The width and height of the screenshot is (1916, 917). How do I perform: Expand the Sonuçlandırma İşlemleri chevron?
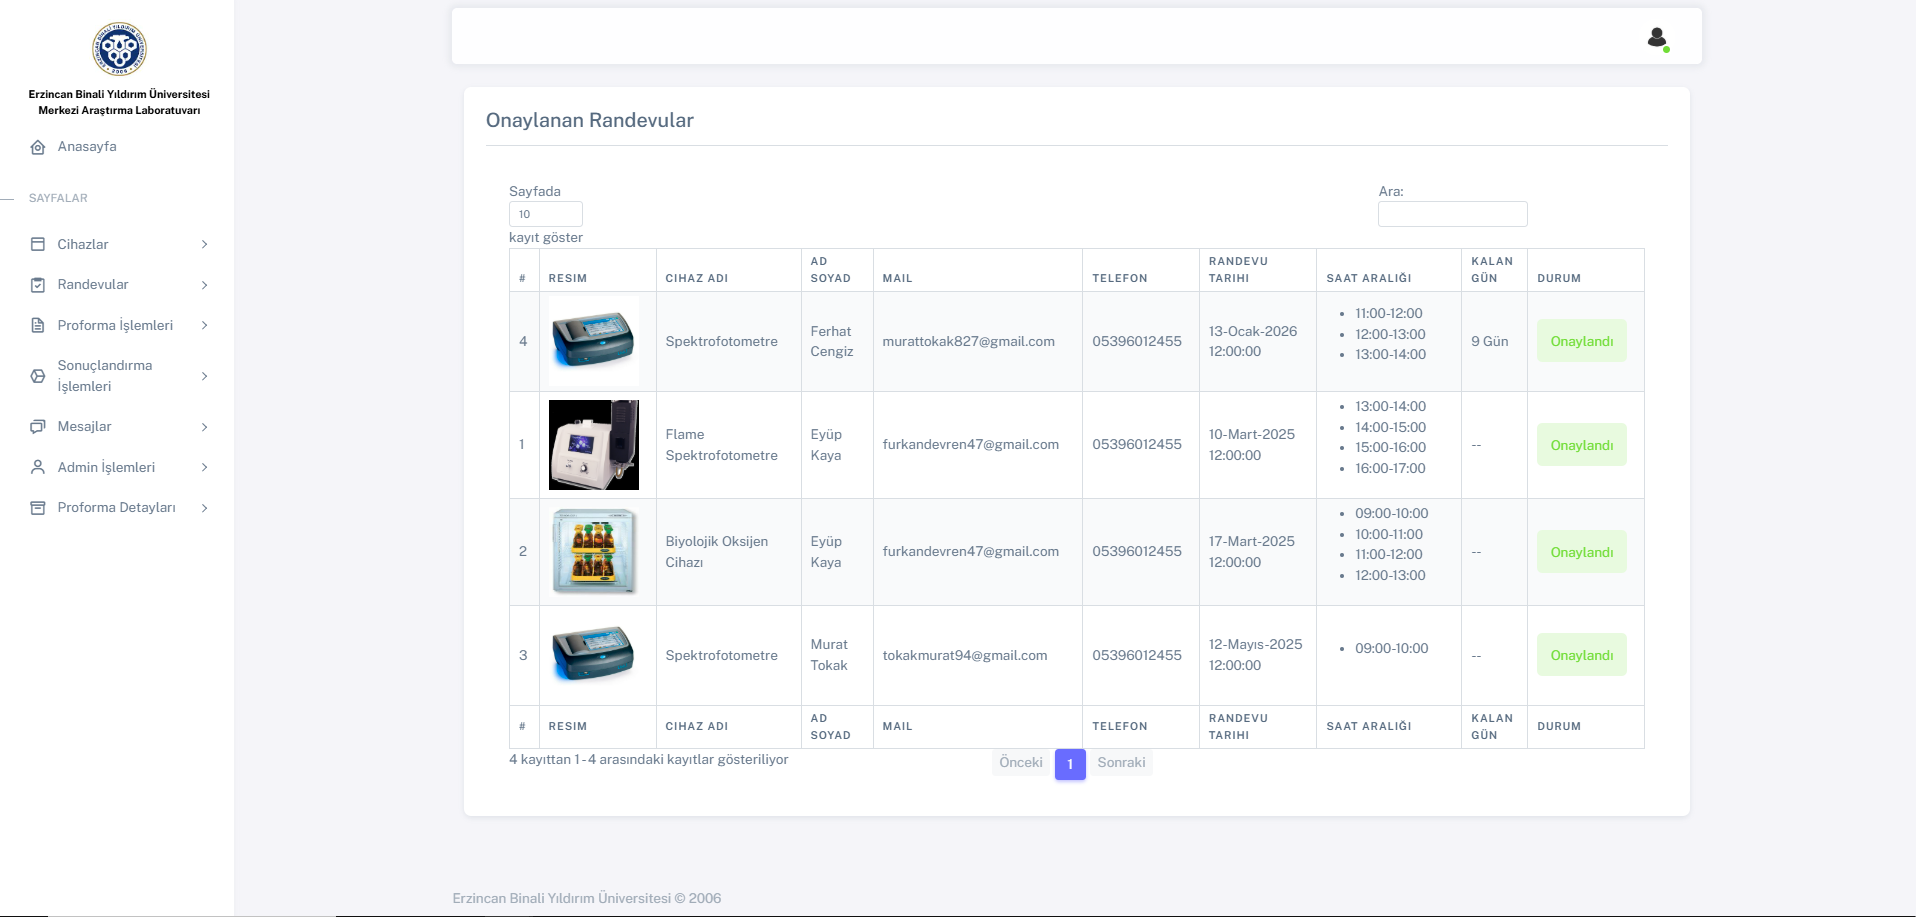click(x=204, y=376)
